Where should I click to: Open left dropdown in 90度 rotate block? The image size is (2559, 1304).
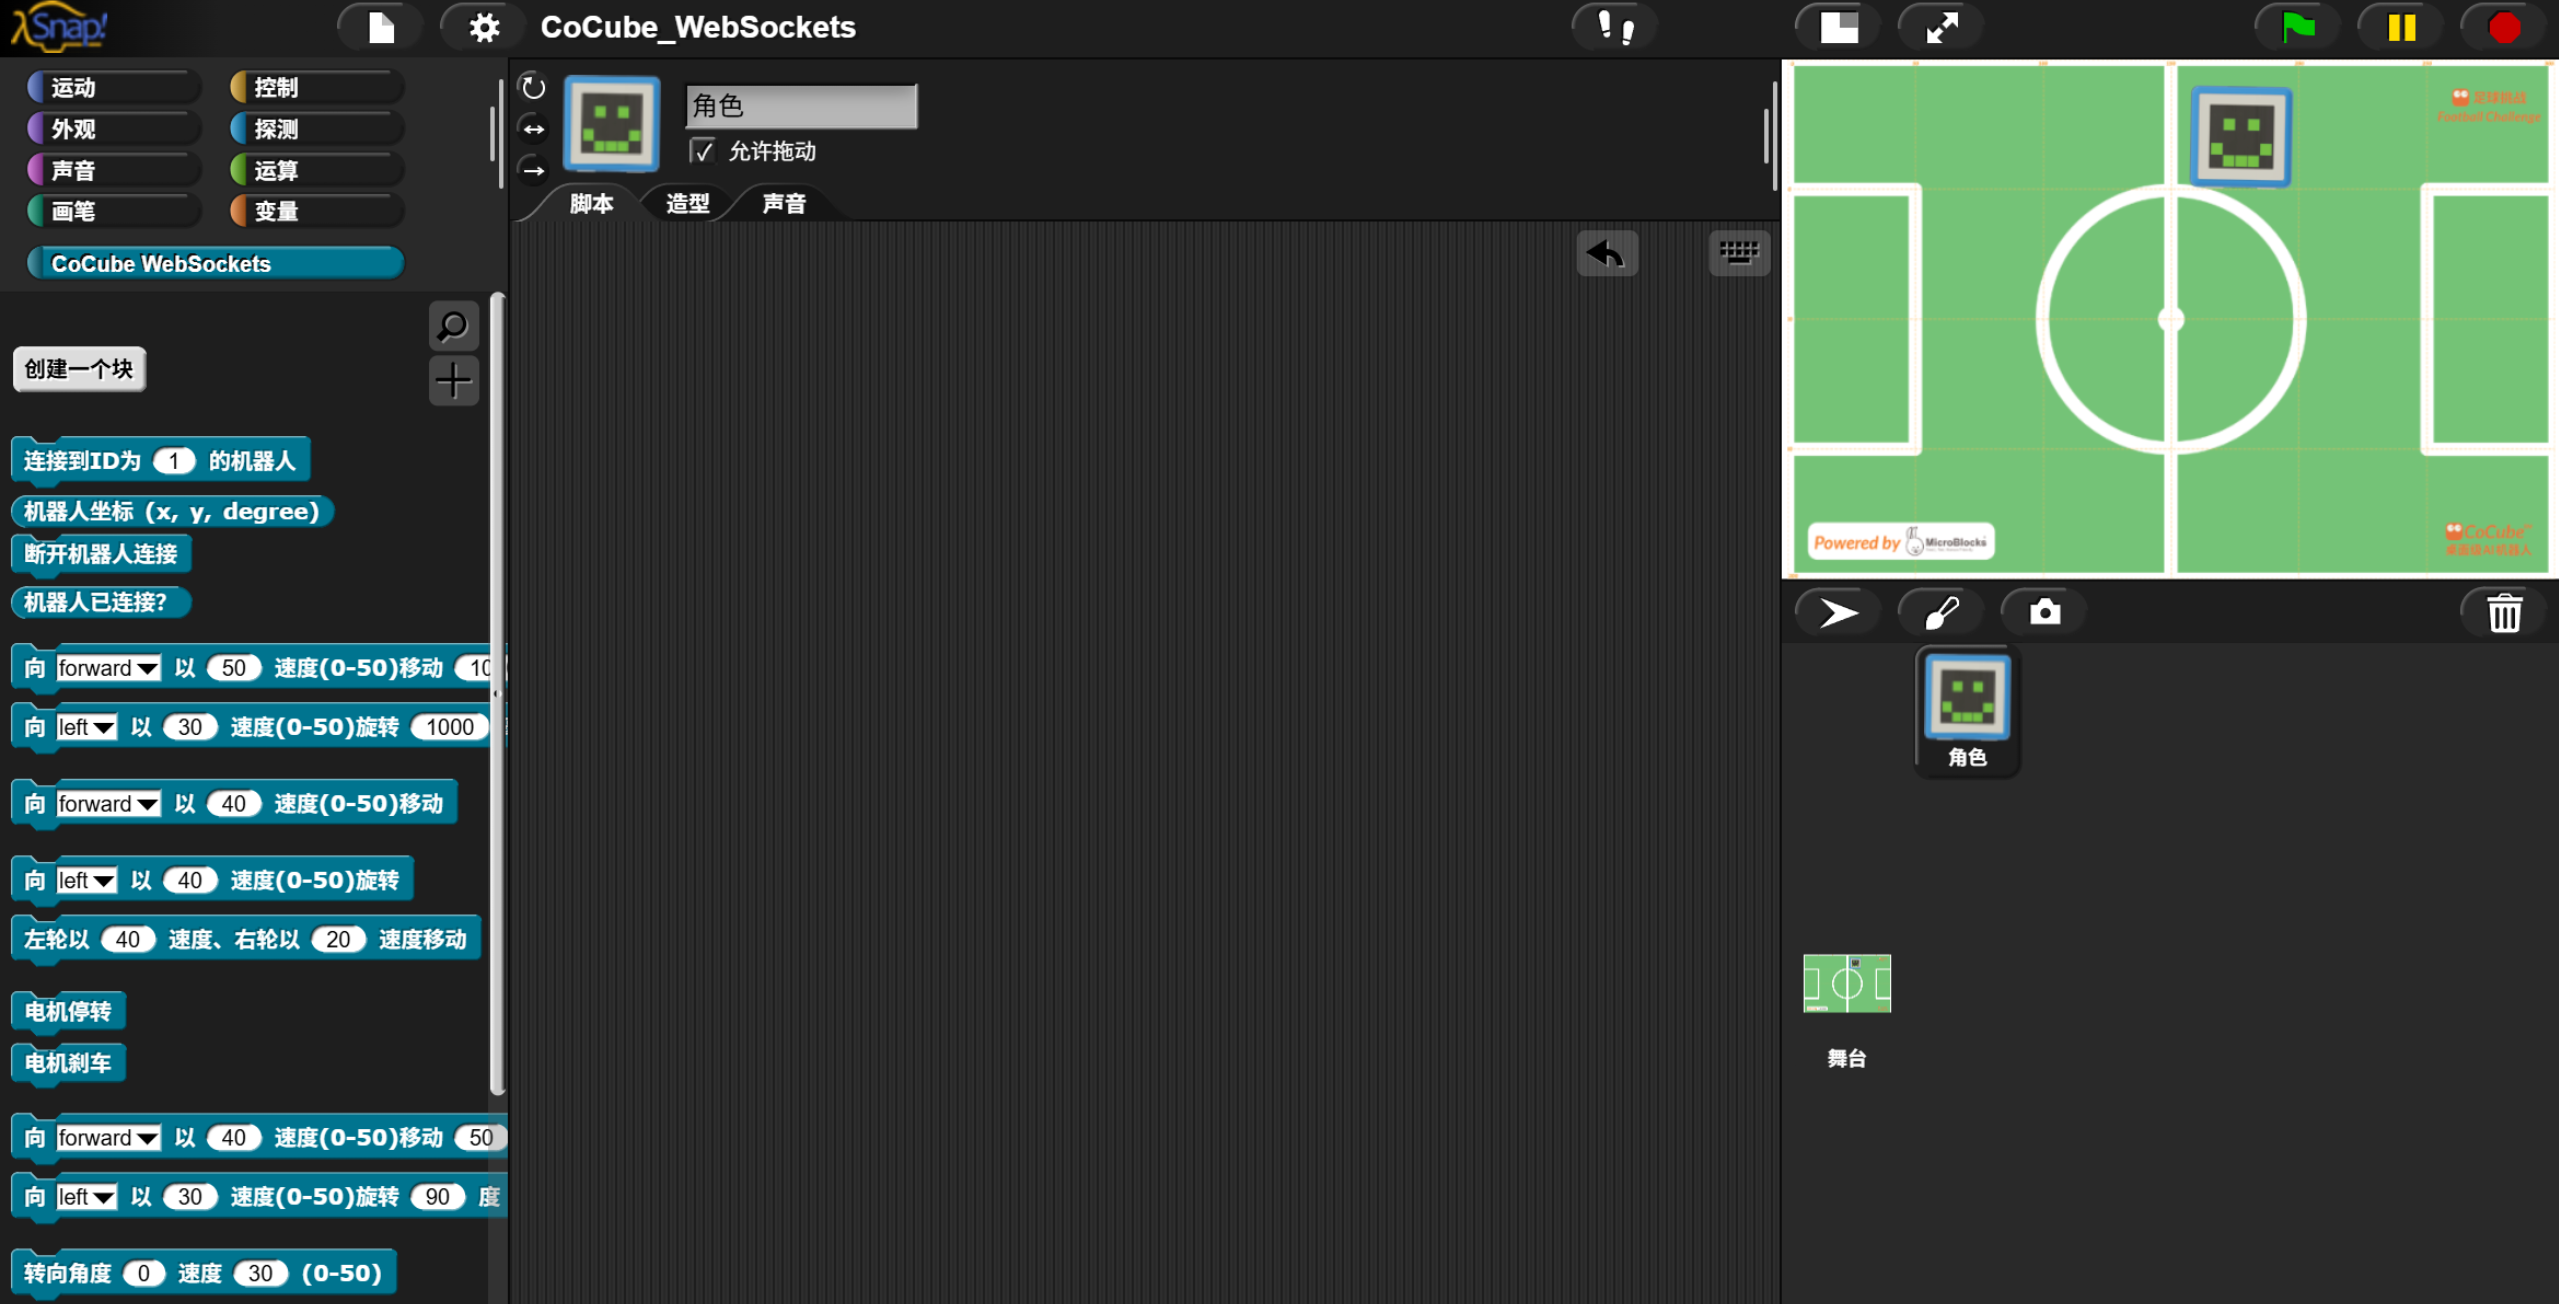104,1197
